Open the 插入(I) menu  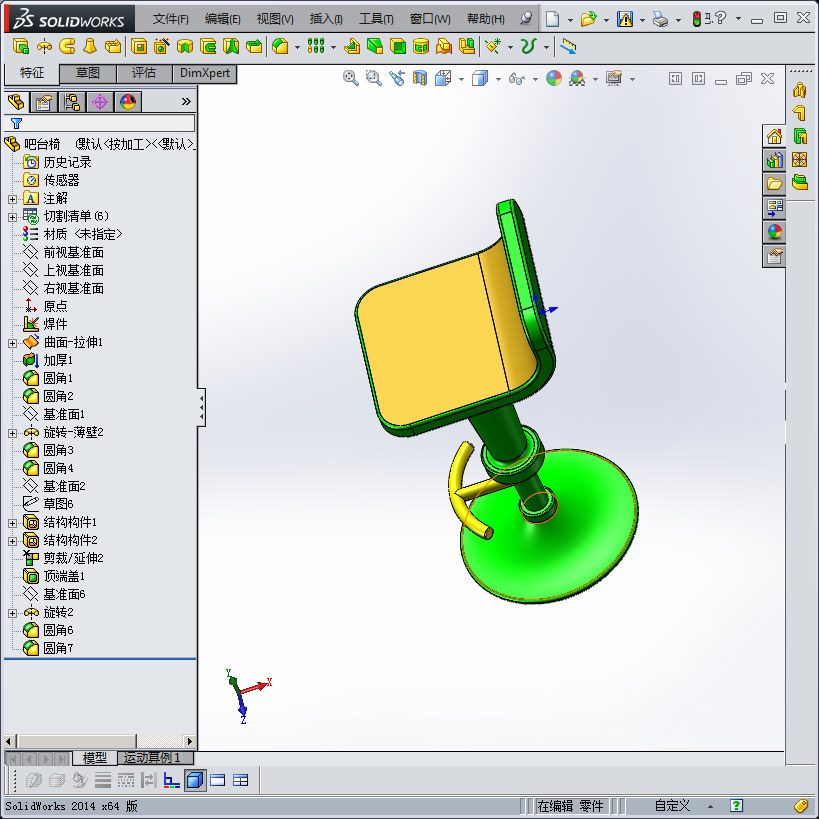(x=326, y=19)
